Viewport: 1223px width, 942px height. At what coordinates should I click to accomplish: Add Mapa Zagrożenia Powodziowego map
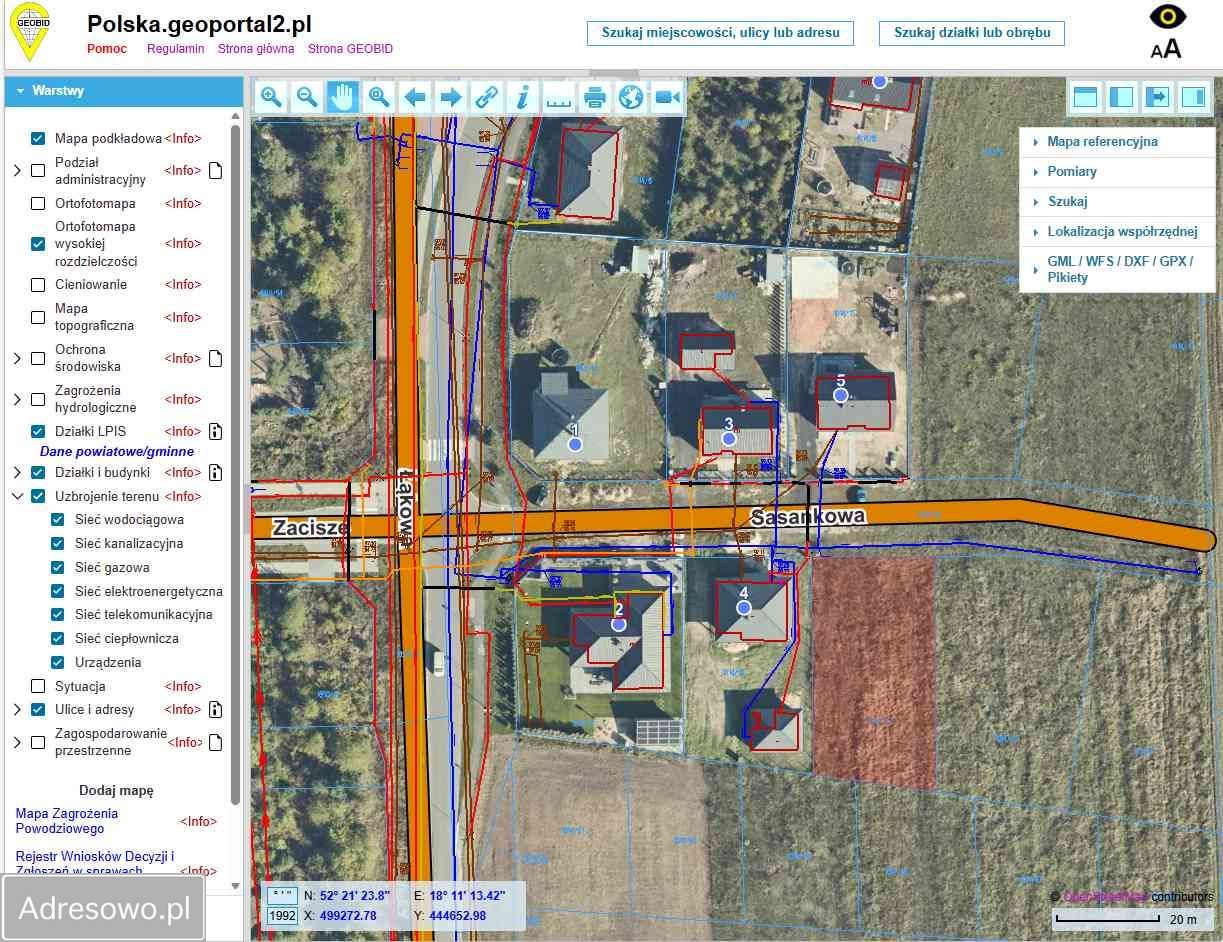coord(67,821)
